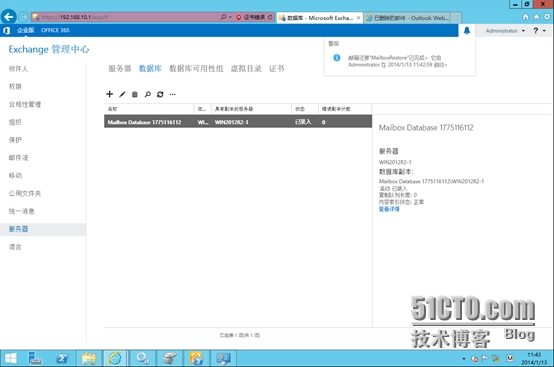Go back with browser back arrow

(x=9, y=17)
